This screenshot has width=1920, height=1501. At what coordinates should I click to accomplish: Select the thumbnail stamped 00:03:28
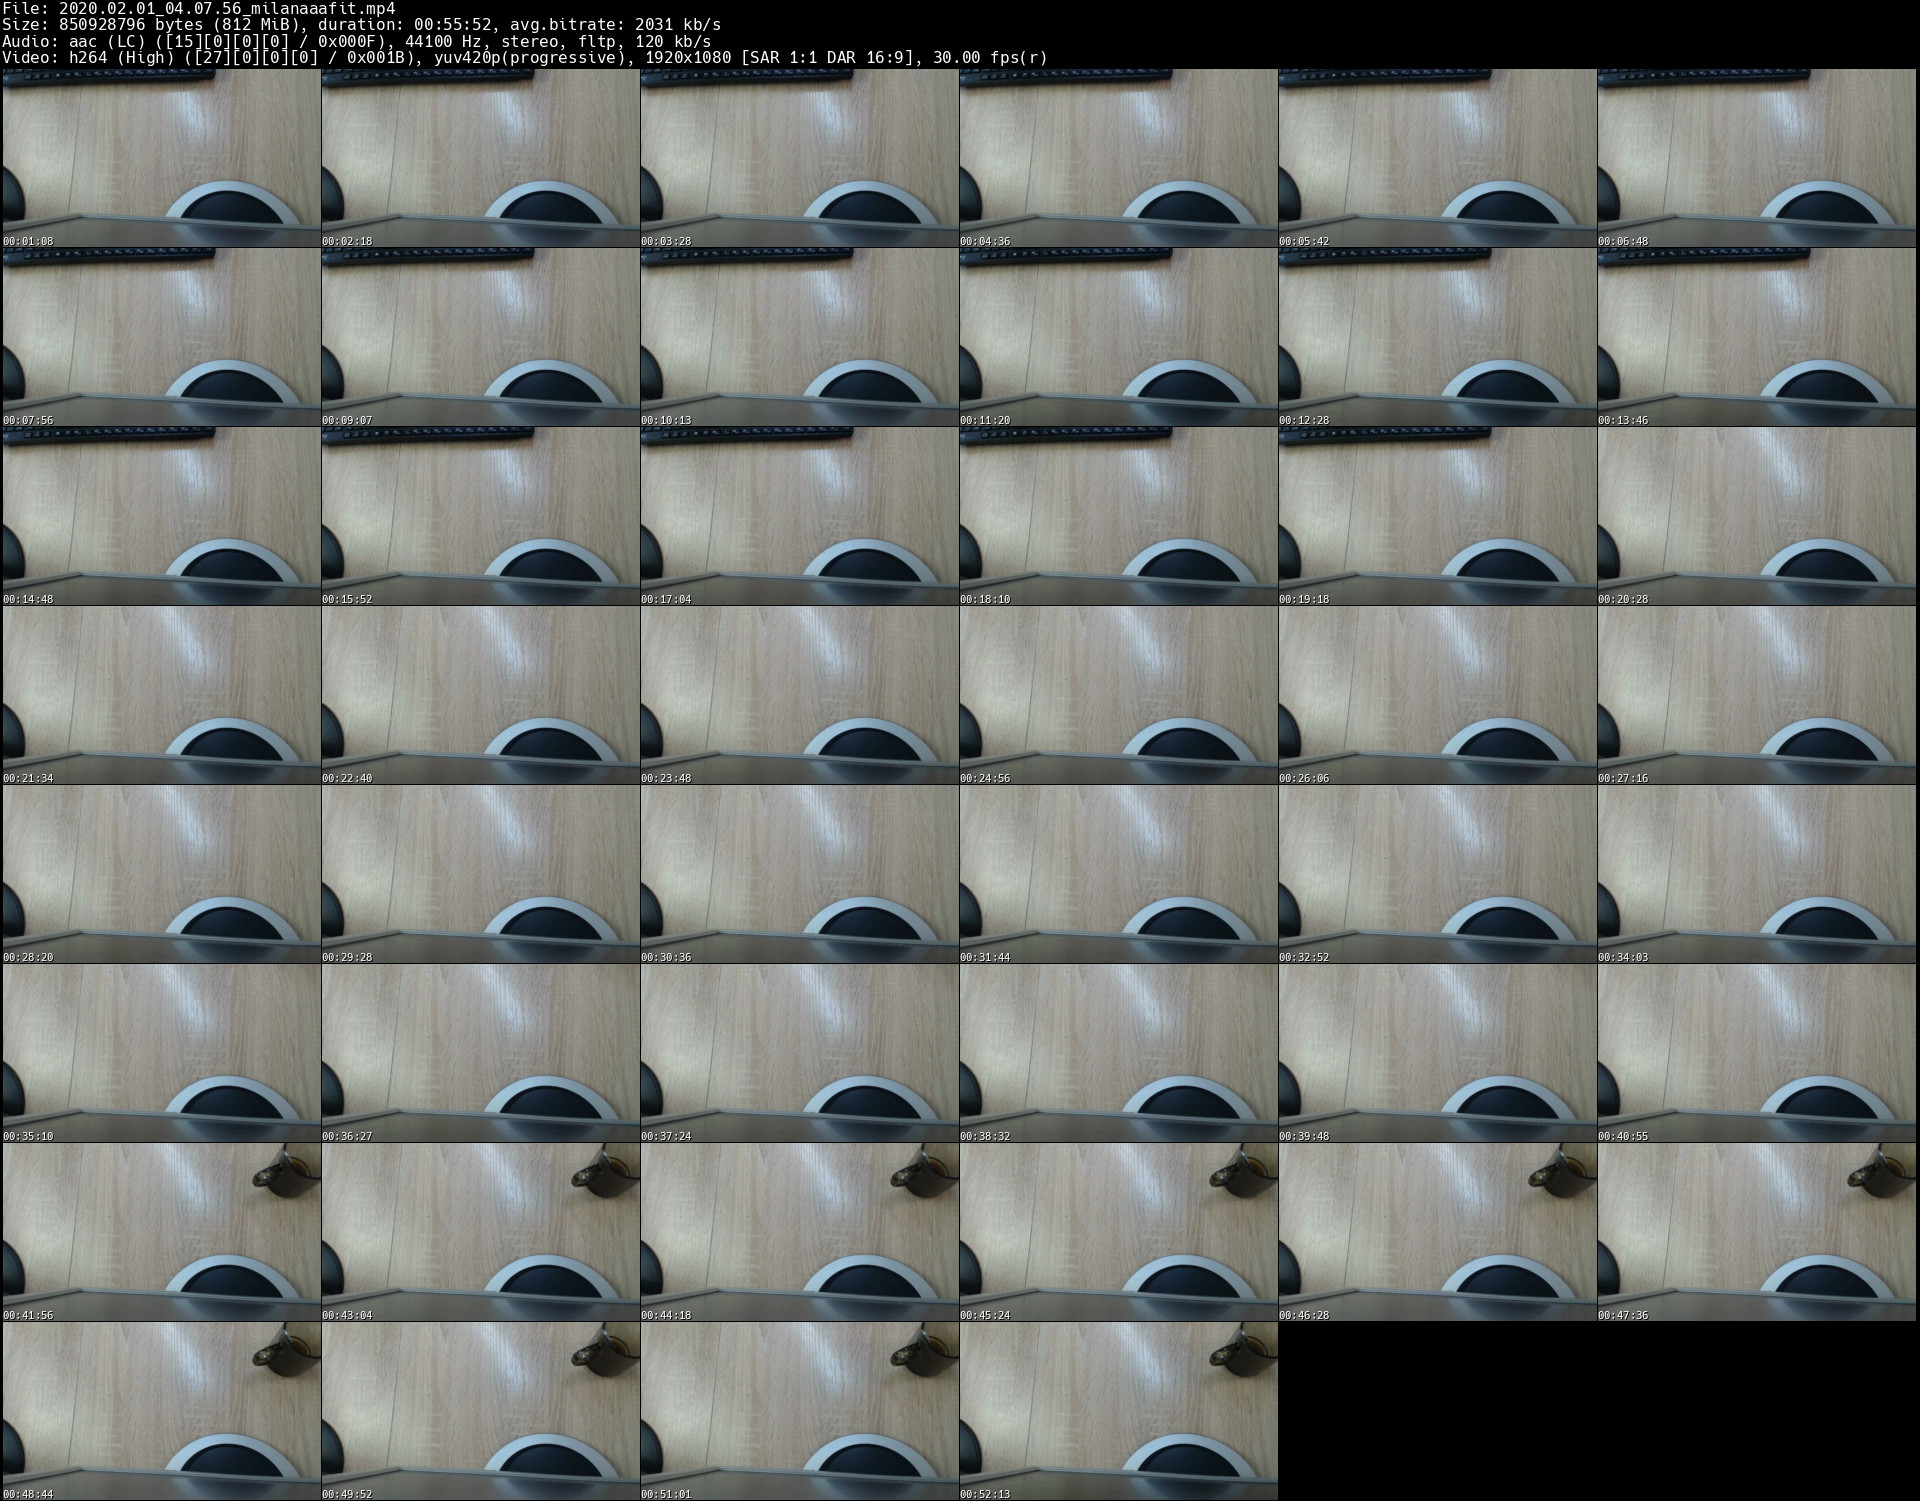(x=799, y=158)
